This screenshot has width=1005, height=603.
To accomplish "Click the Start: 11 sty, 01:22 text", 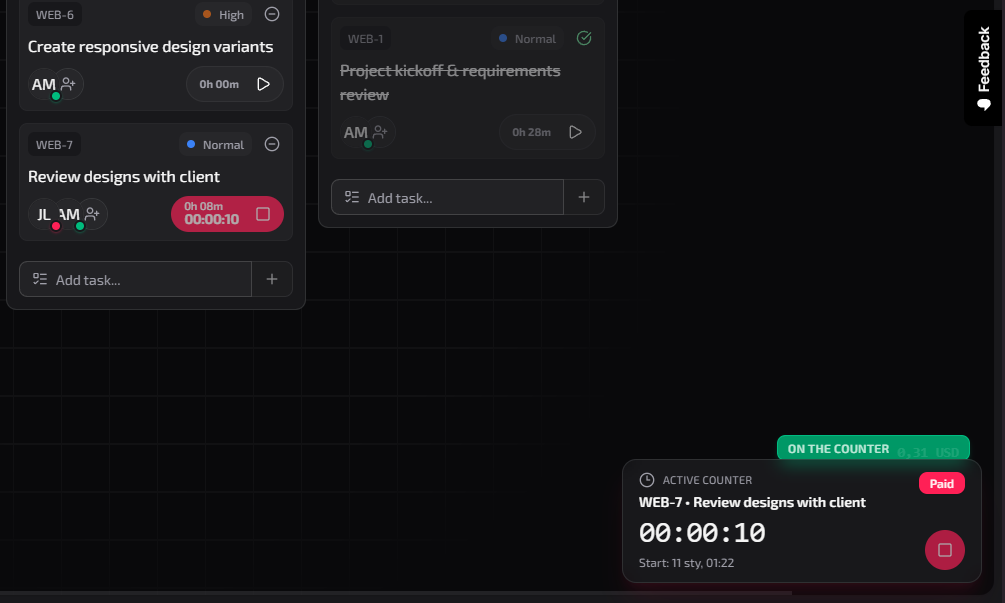I will (686, 563).
